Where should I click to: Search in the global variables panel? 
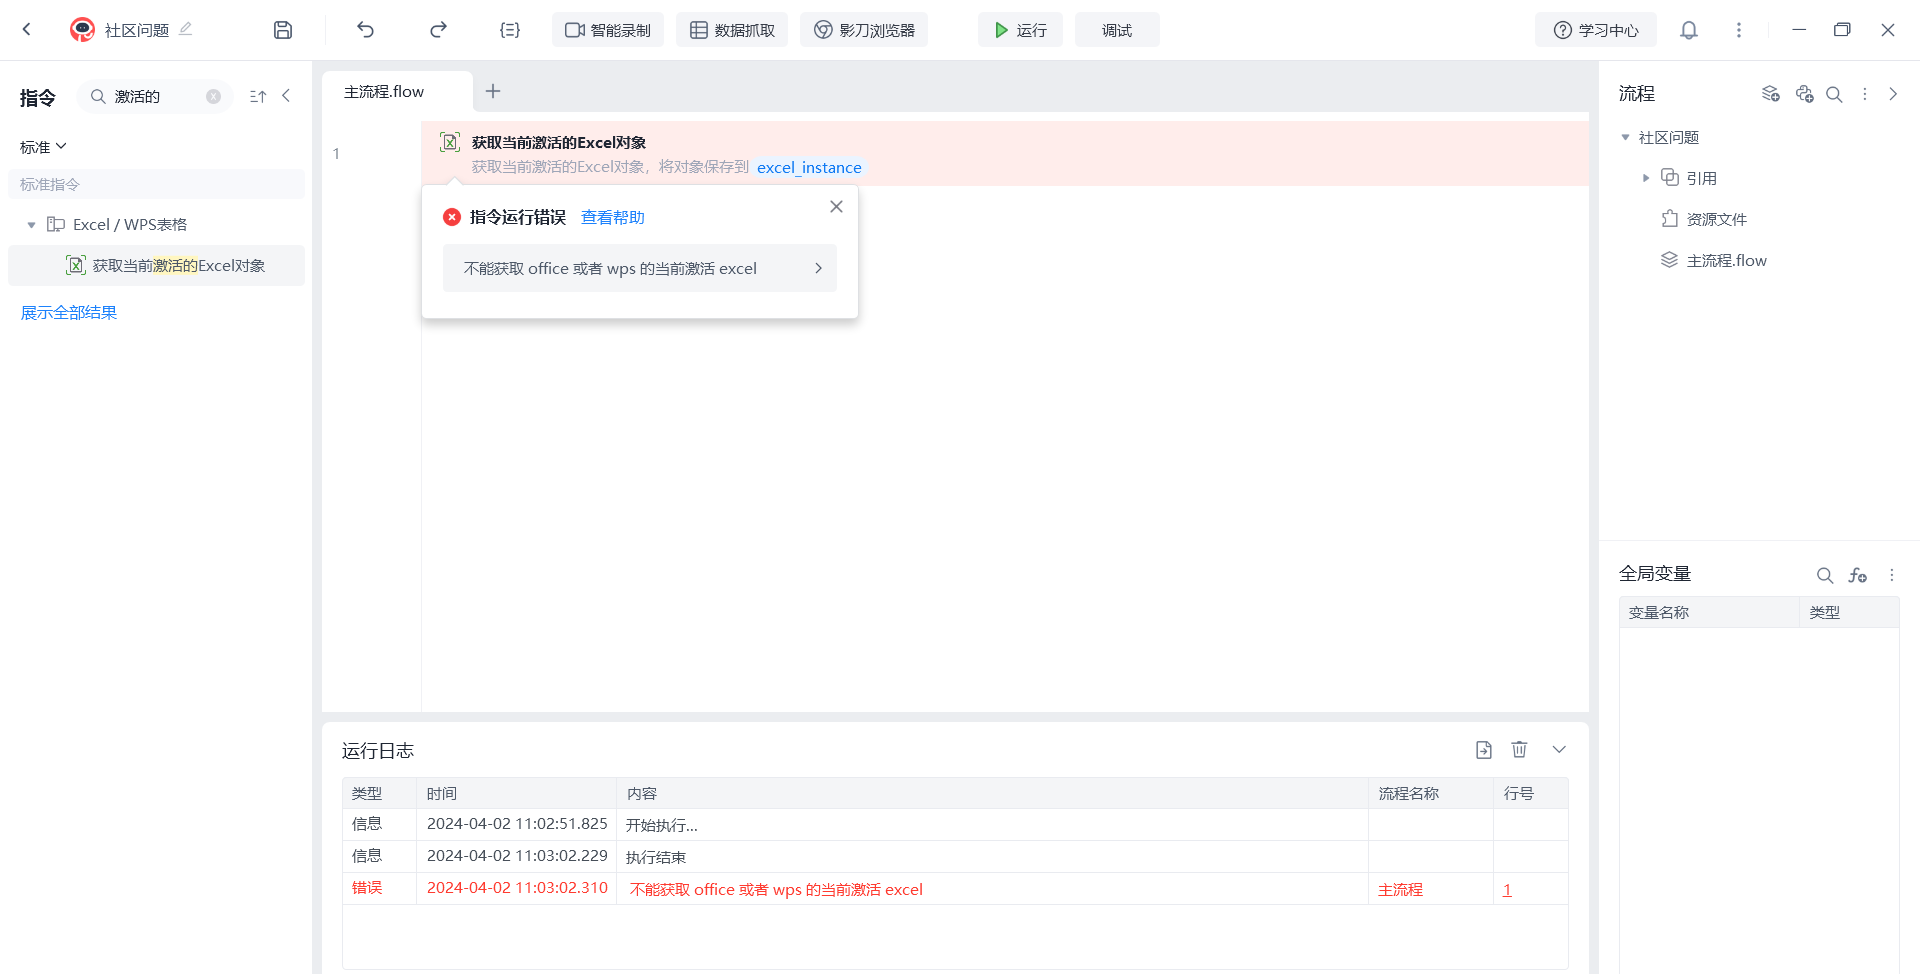point(1825,575)
